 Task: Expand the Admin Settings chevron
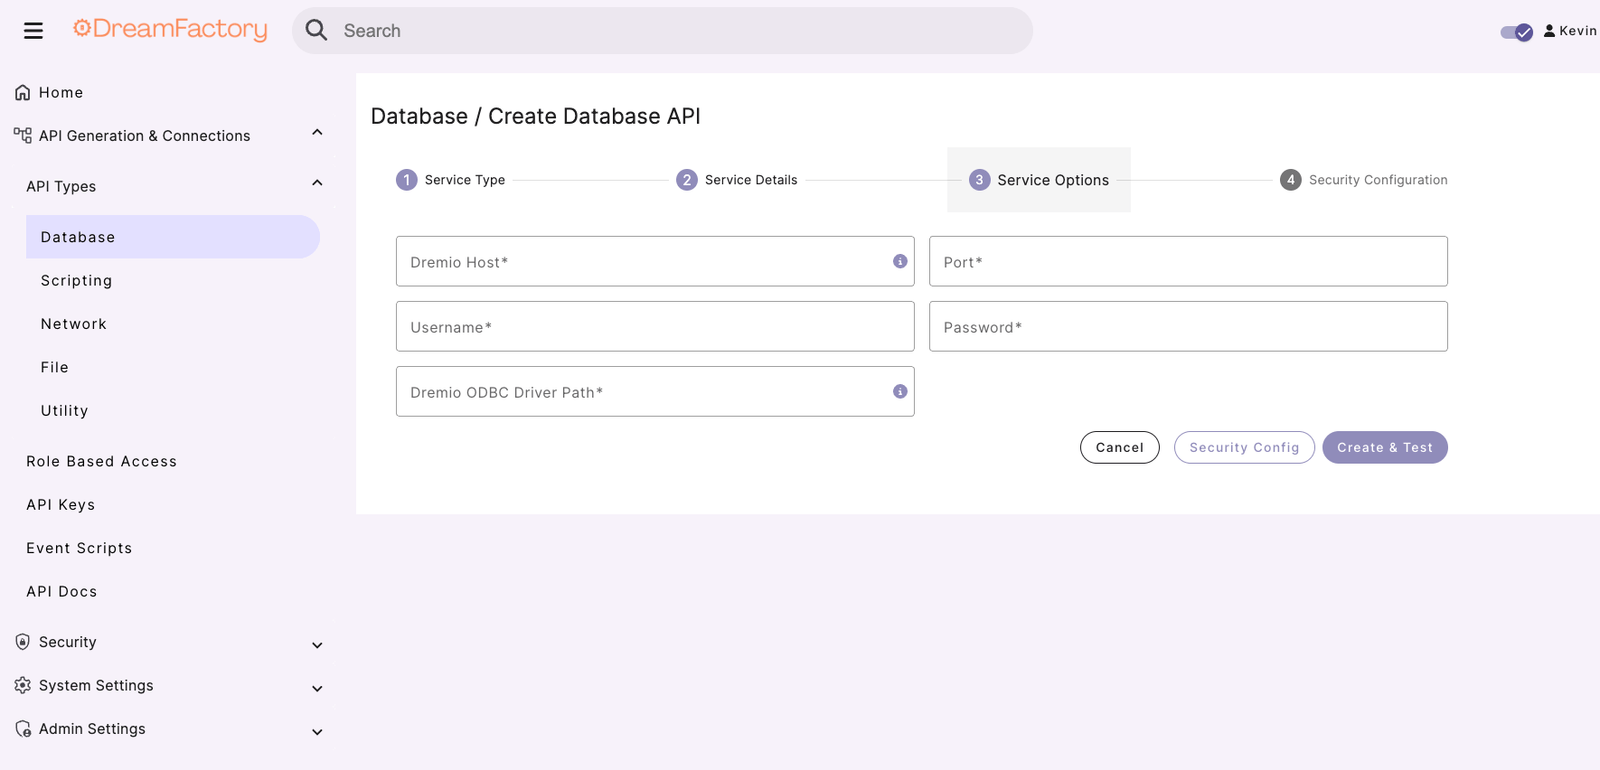317,732
